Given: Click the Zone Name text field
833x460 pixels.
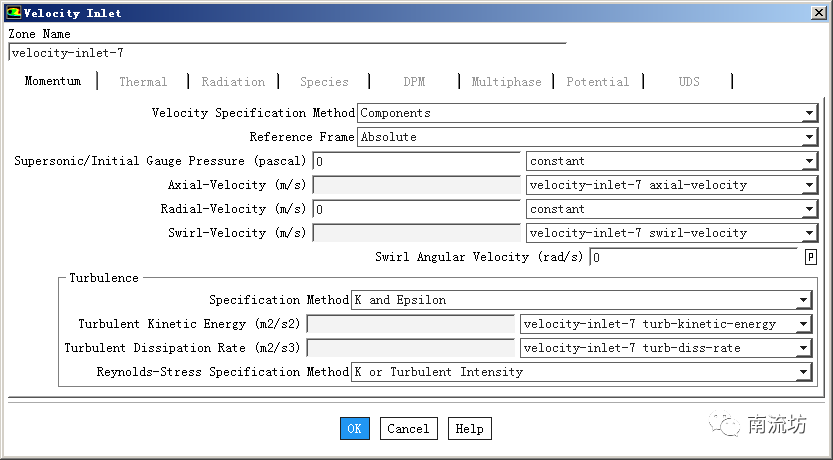Looking at the screenshot, I should click(x=286, y=53).
